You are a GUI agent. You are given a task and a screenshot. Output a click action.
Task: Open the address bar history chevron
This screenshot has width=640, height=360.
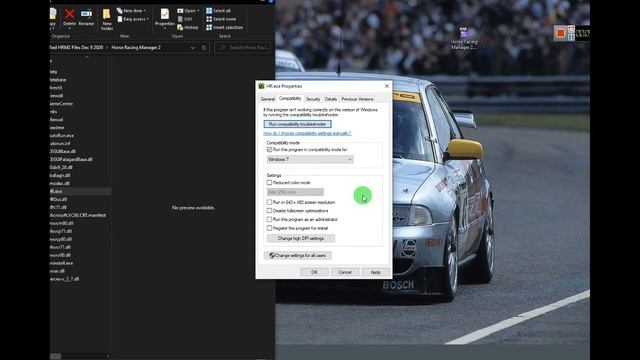(x=193, y=48)
